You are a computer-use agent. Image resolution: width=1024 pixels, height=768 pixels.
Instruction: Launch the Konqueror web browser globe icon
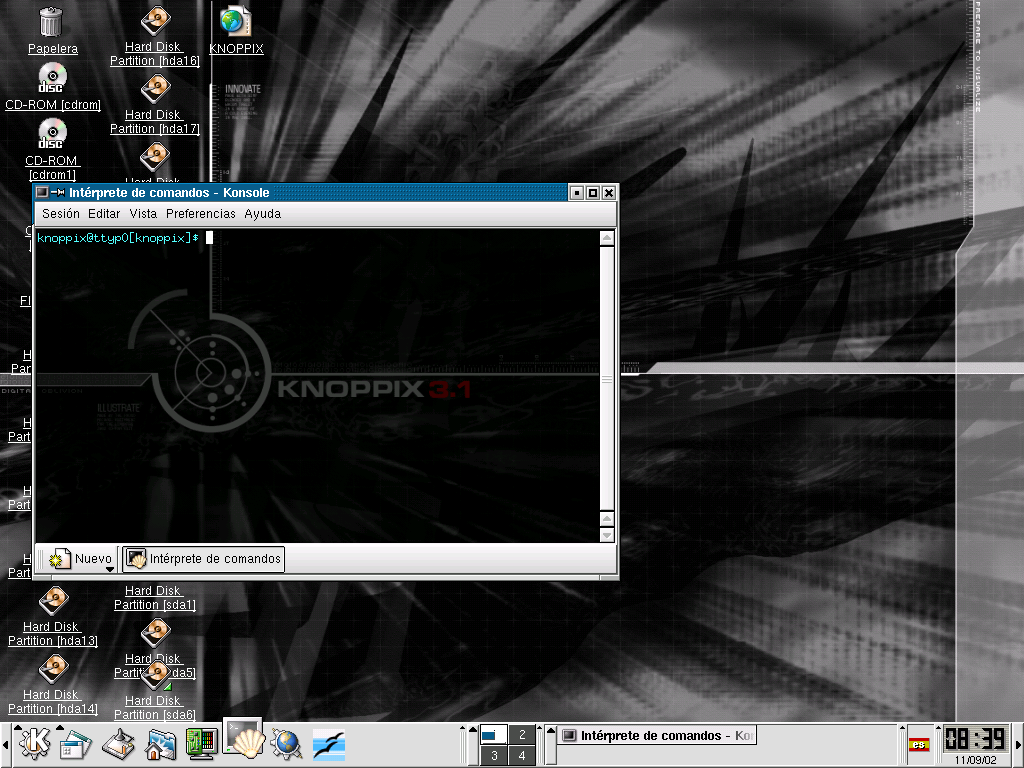(286, 744)
